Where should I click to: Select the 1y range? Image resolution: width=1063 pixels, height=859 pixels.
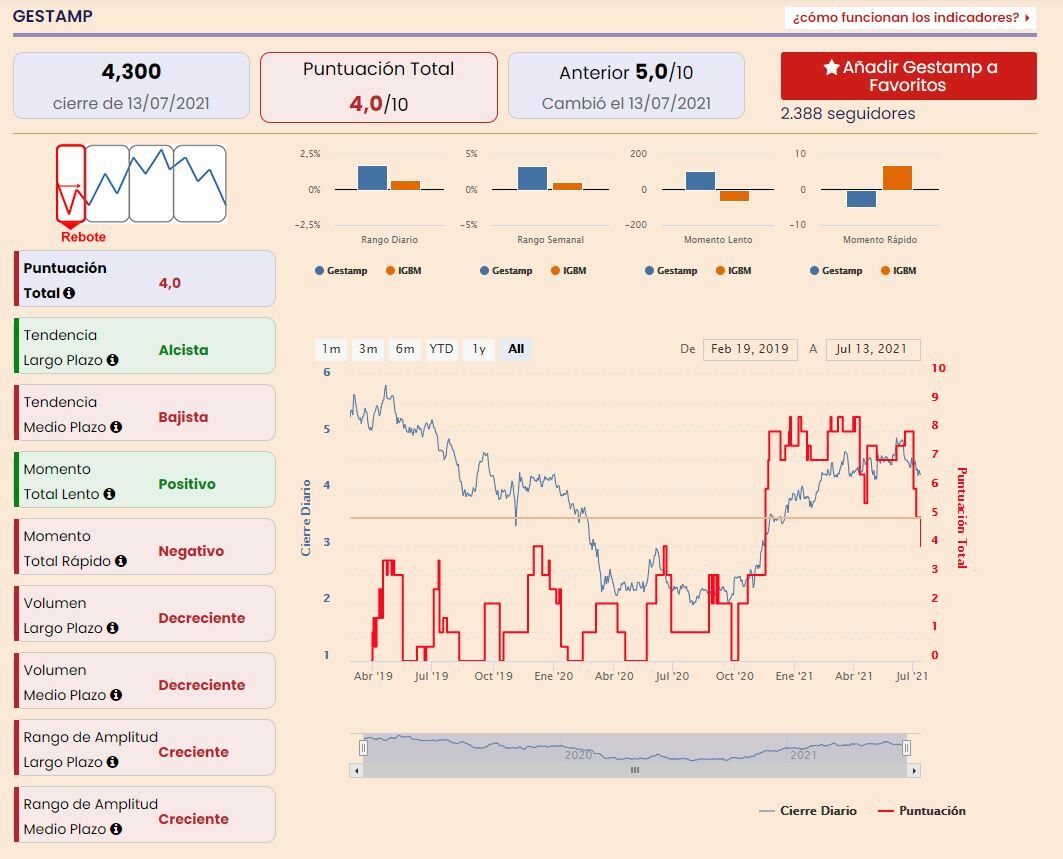pyautogui.click(x=479, y=349)
